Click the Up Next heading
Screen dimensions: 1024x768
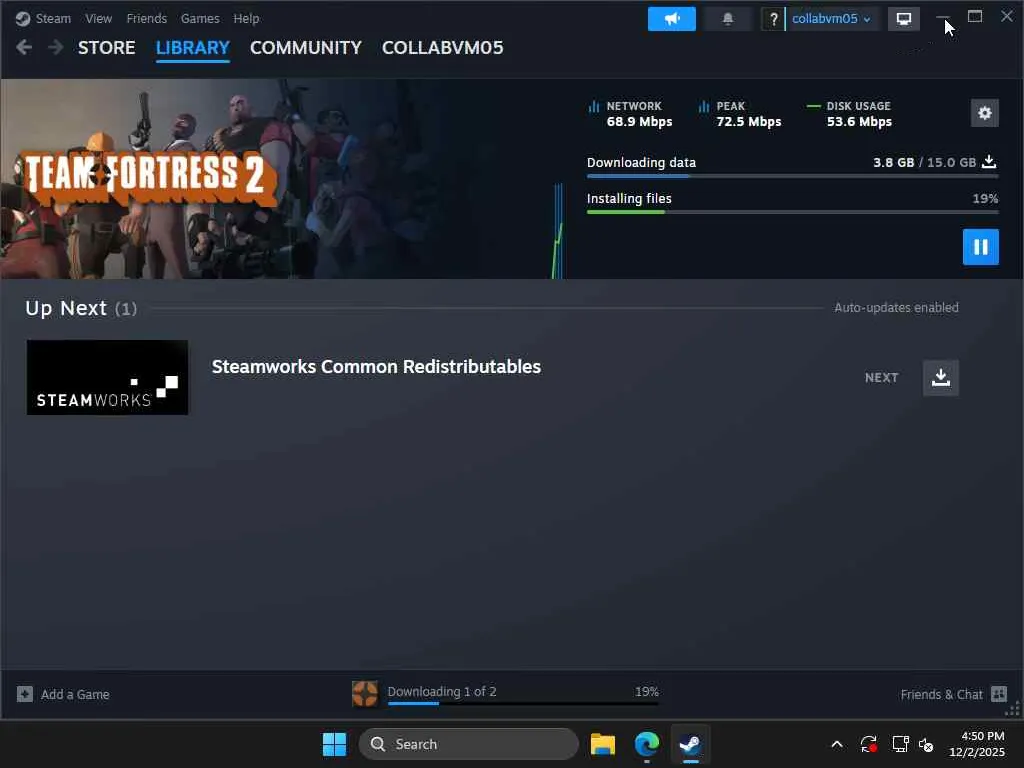tap(81, 308)
